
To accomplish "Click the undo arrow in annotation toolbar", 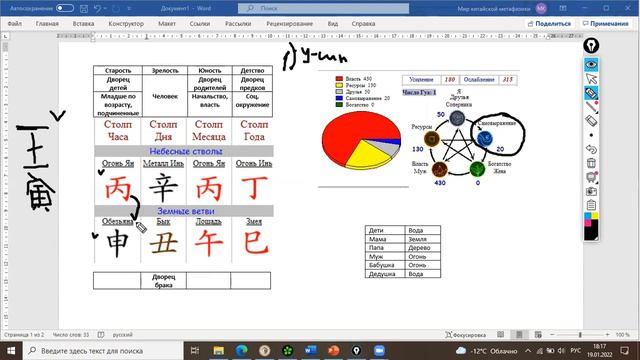I will pyautogui.click(x=591, y=149).
